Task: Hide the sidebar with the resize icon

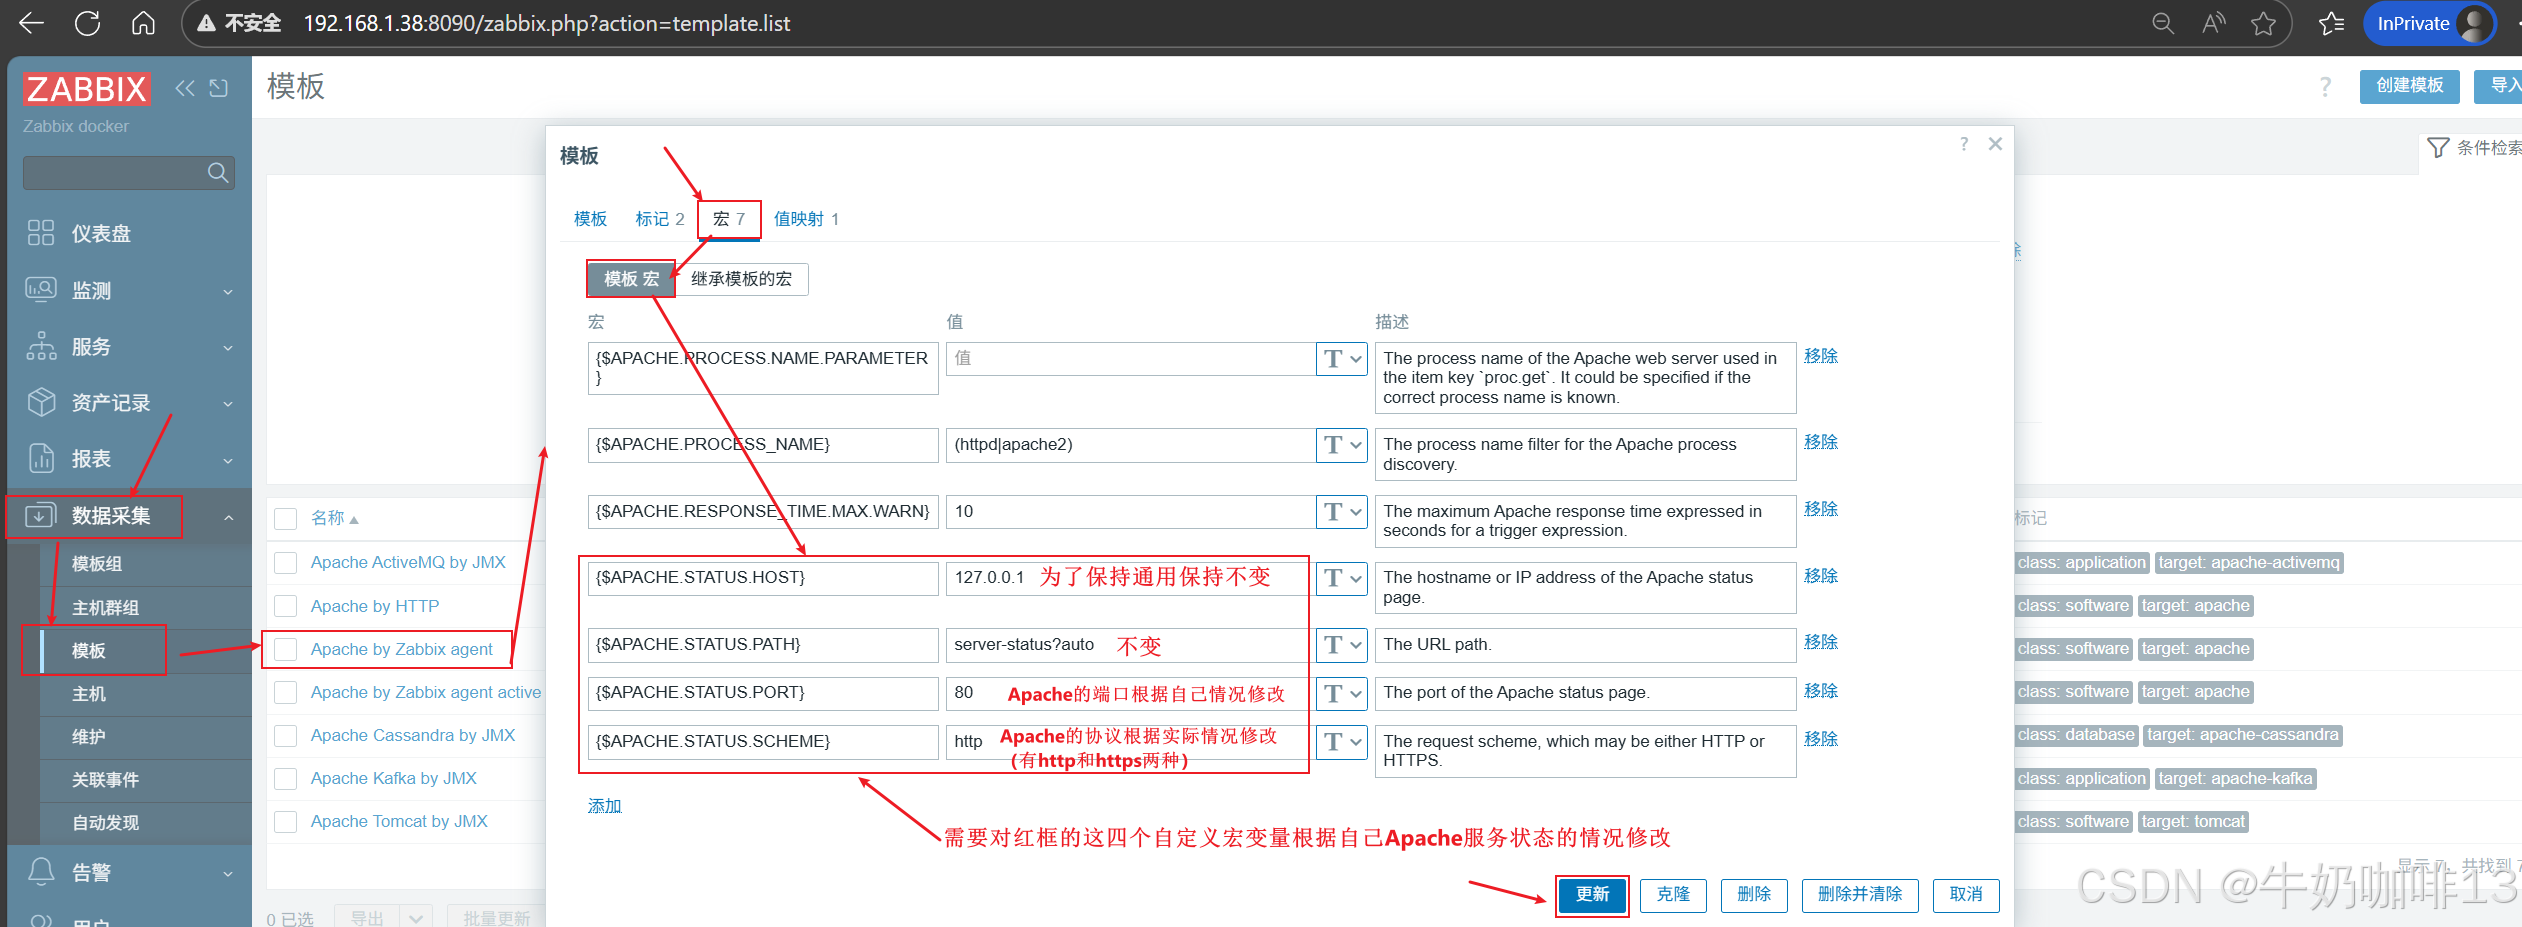Action: tap(219, 88)
